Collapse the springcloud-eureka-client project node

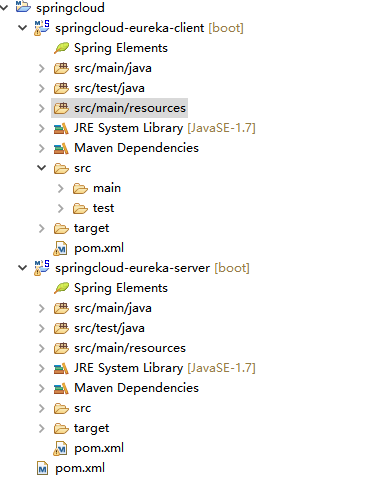23,27
